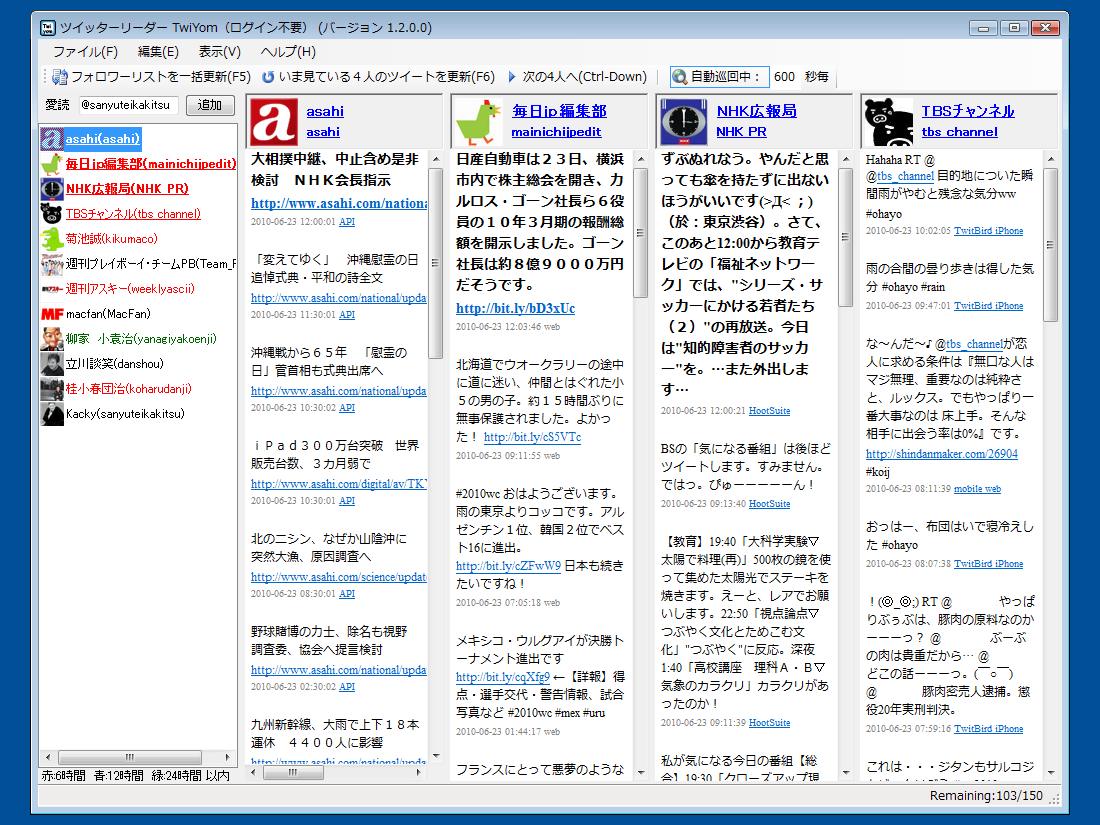The height and width of the screenshot is (825, 1100).
Task: Open the asahi display name link
Action: 325,111
